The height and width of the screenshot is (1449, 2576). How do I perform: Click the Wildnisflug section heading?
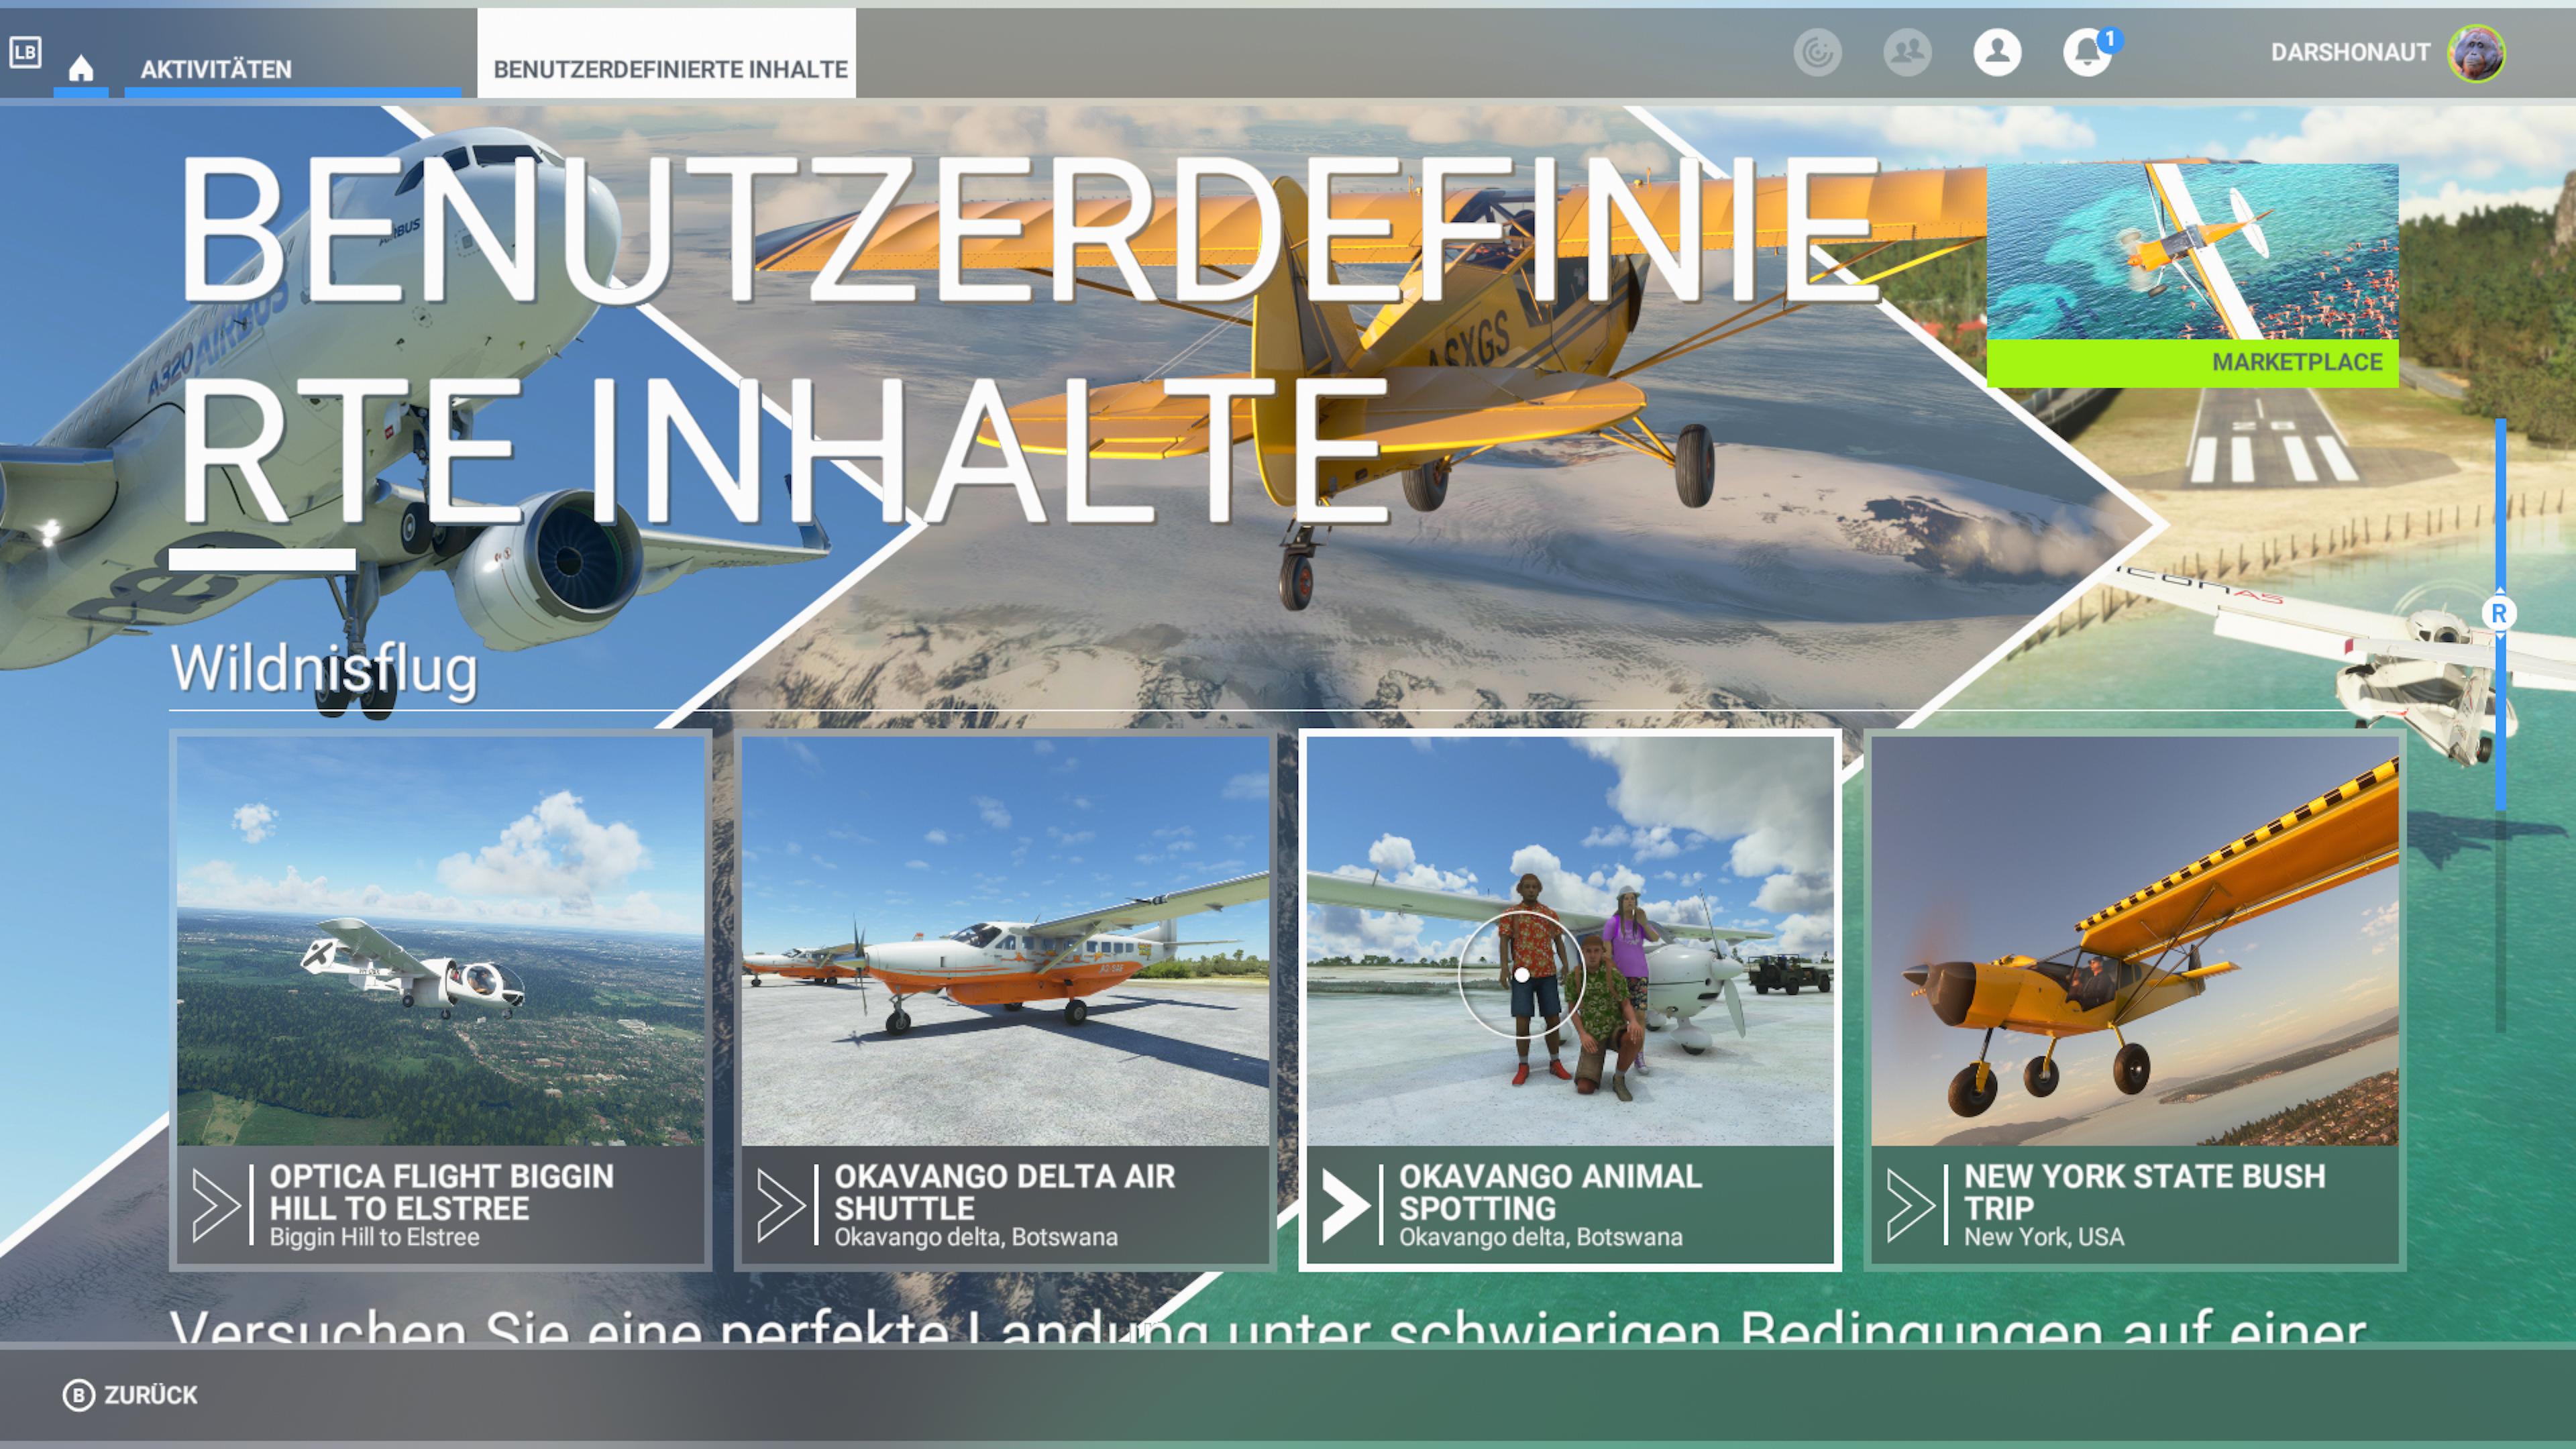tap(324, 669)
